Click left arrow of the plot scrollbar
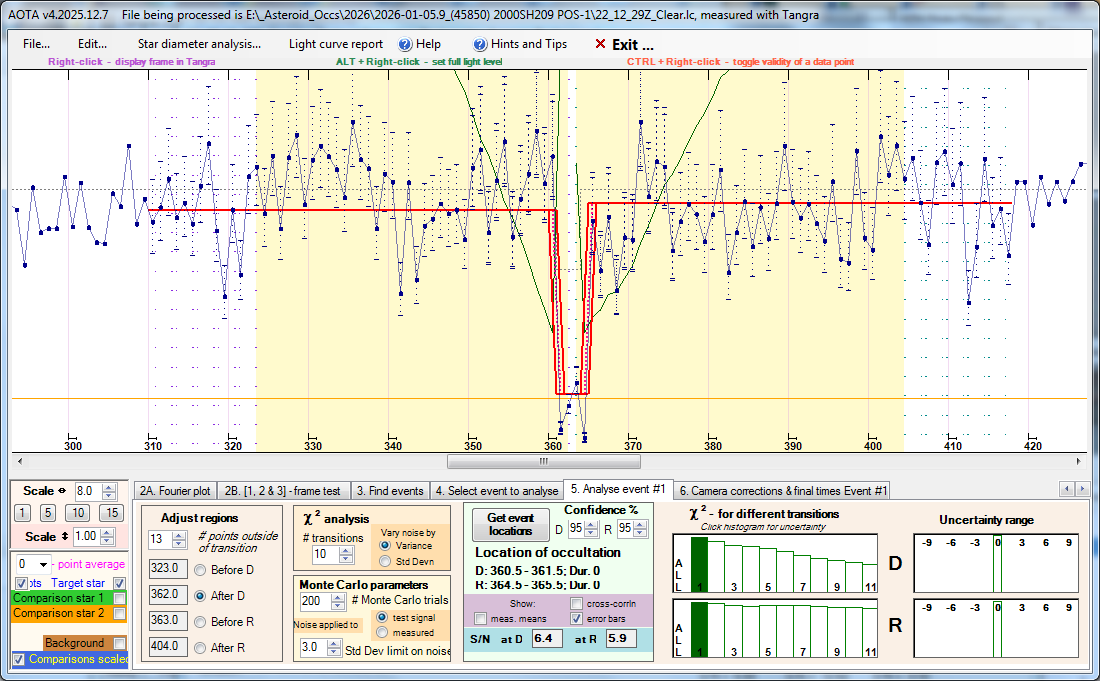 tap(19, 461)
